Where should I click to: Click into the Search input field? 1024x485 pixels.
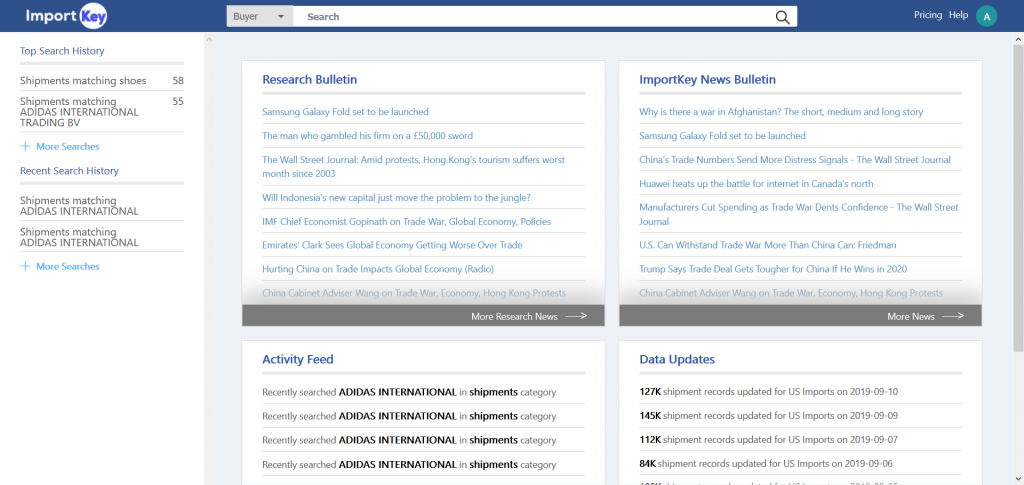(532, 16)
